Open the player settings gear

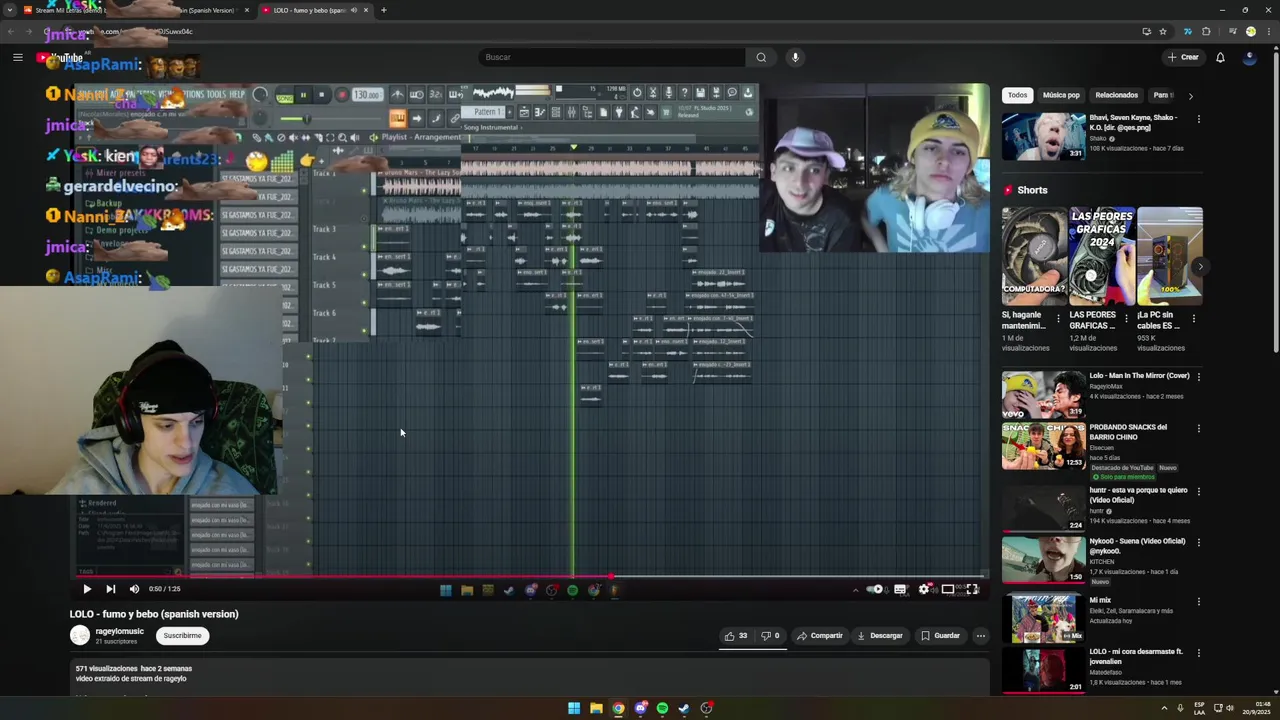pyautogui.click(x=924, y=589)
